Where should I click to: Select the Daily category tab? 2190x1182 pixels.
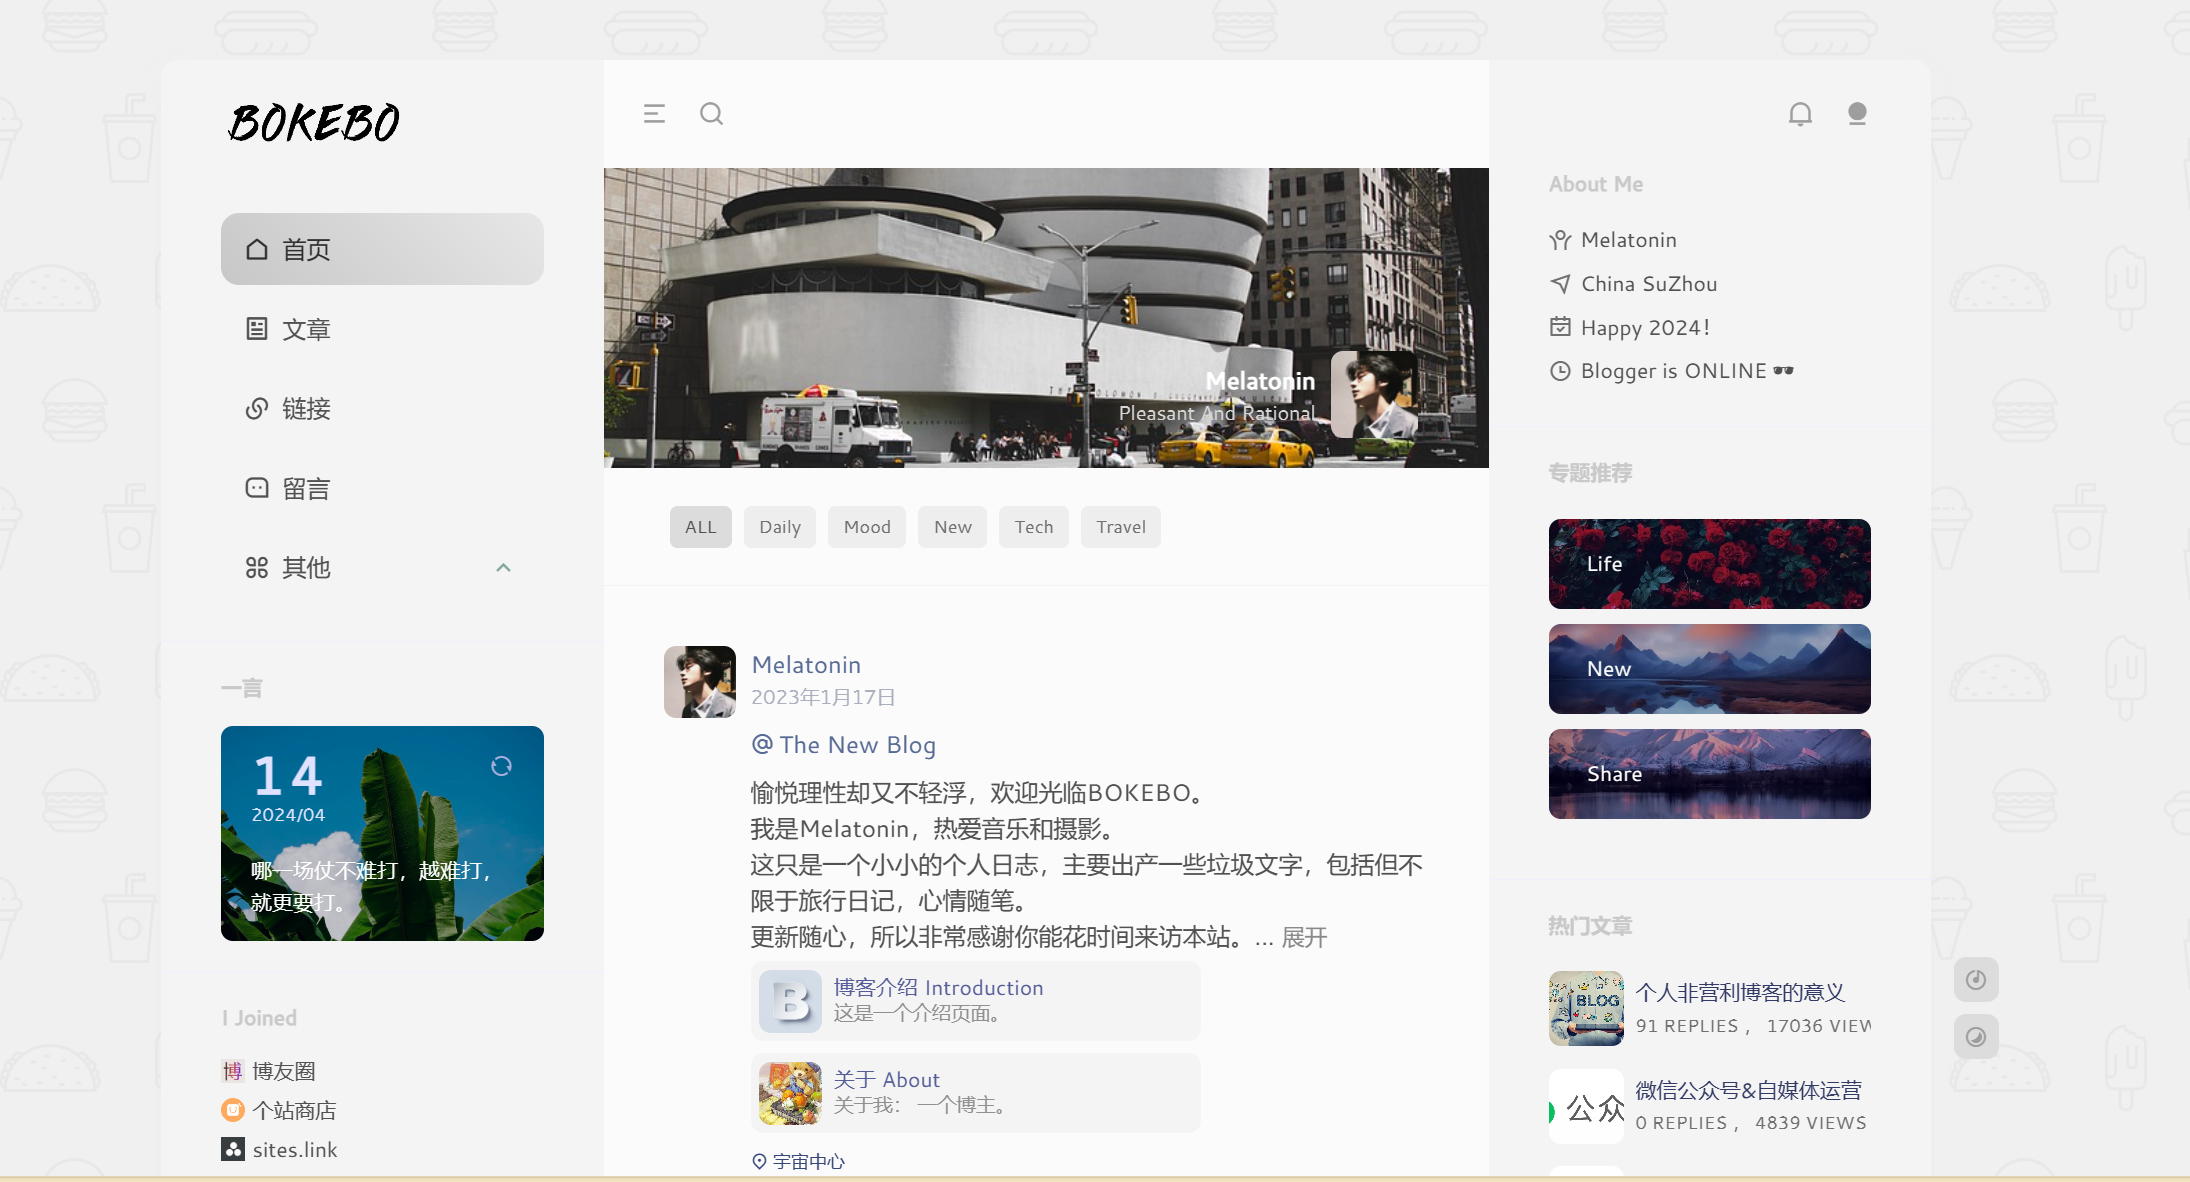[779, 527]
